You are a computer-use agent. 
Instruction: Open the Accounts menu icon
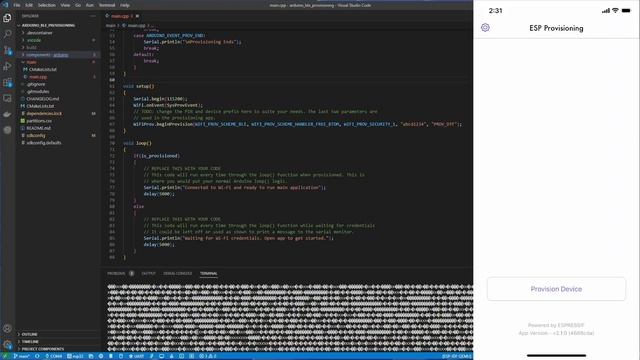(7, 328)
